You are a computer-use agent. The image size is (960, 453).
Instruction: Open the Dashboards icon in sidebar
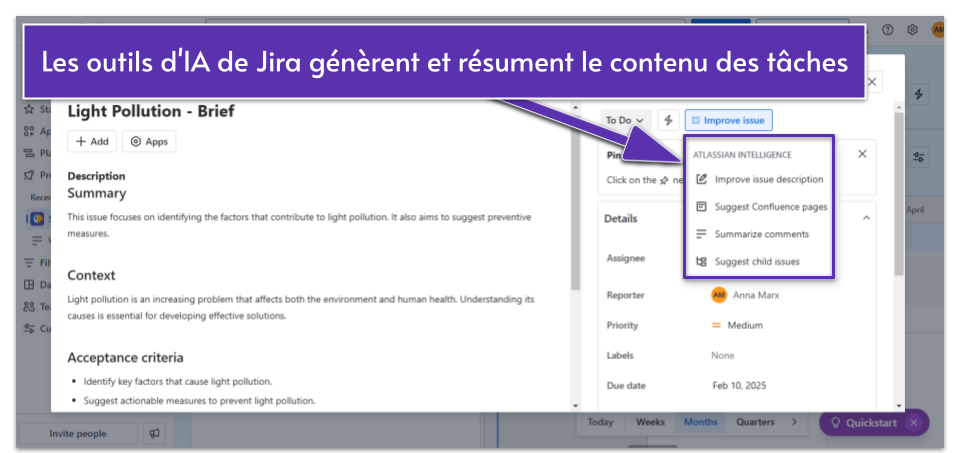pyautogui.click(x=29, y=285)
